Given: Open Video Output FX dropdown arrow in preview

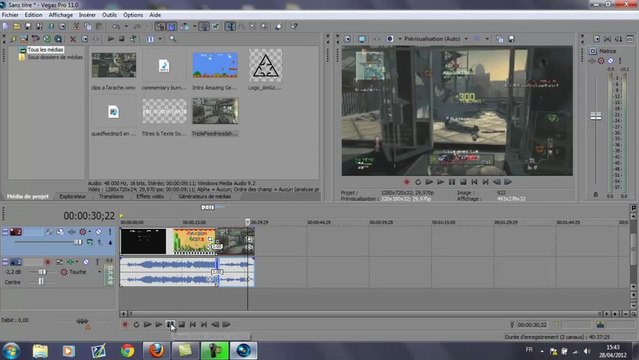Looking at the screenshot, I should click(x=399, y=39).
